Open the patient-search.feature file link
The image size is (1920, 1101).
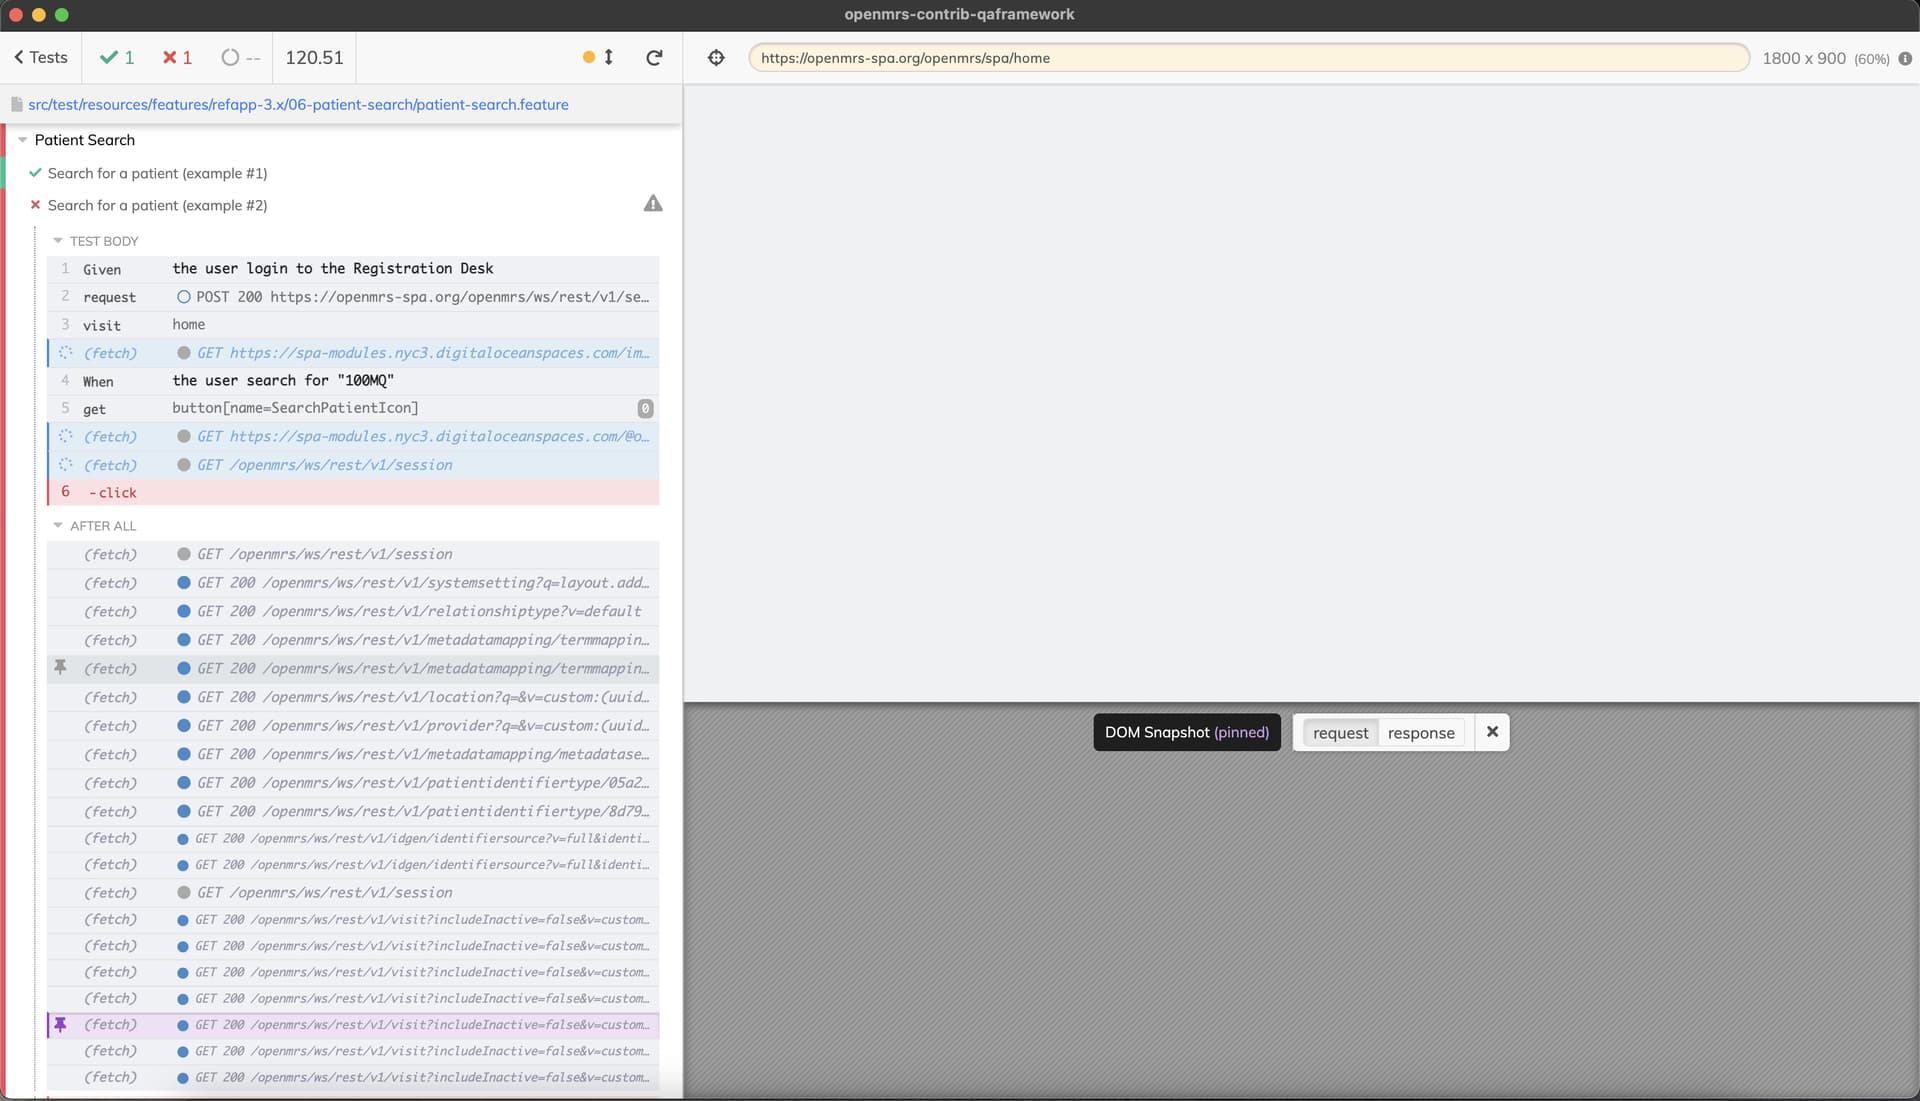[298, 104]
